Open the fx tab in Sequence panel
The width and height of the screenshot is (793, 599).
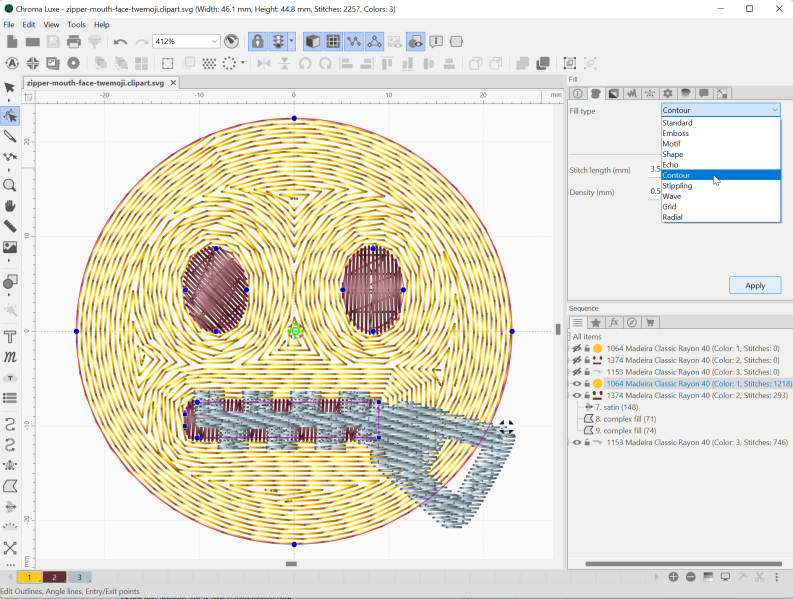(614, 322)
